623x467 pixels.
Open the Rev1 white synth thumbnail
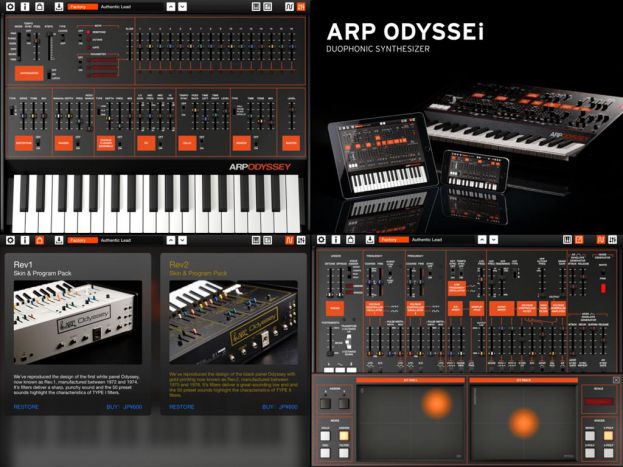point(78,322)
